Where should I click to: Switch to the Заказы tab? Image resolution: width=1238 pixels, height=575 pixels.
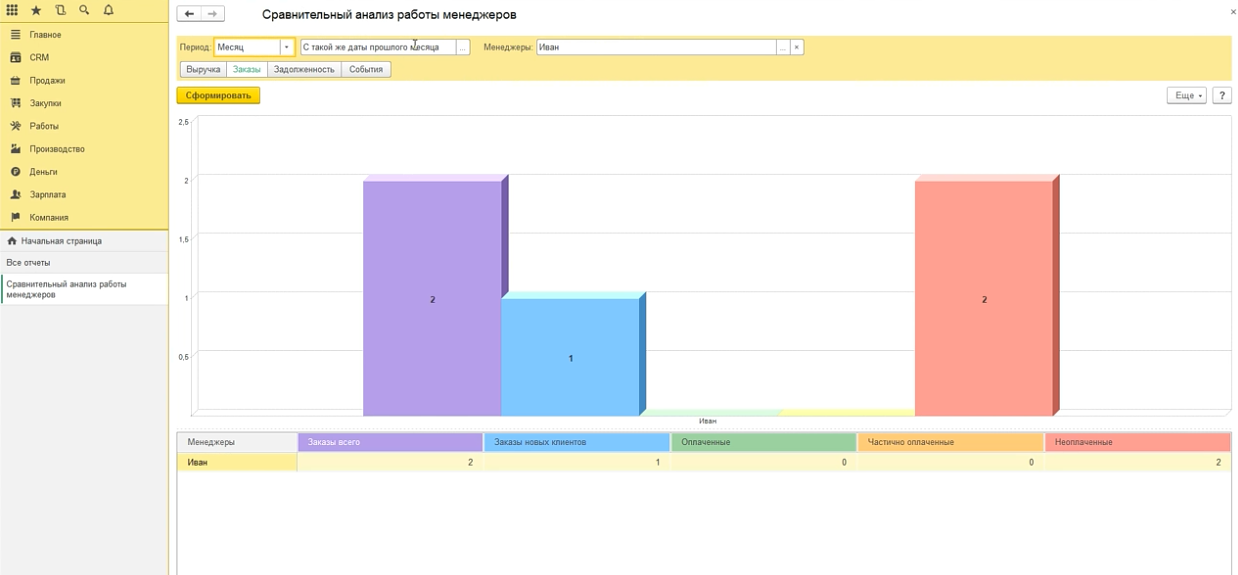tap(246, 69)
